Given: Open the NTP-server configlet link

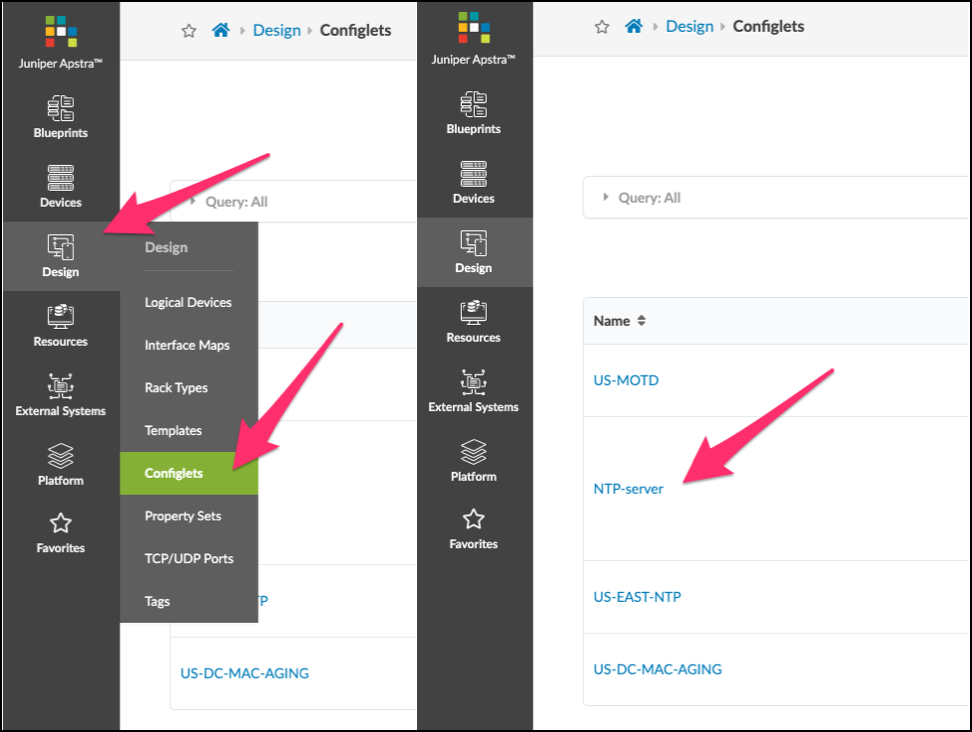Looking at the screenshot, I should tap(628, 489).
